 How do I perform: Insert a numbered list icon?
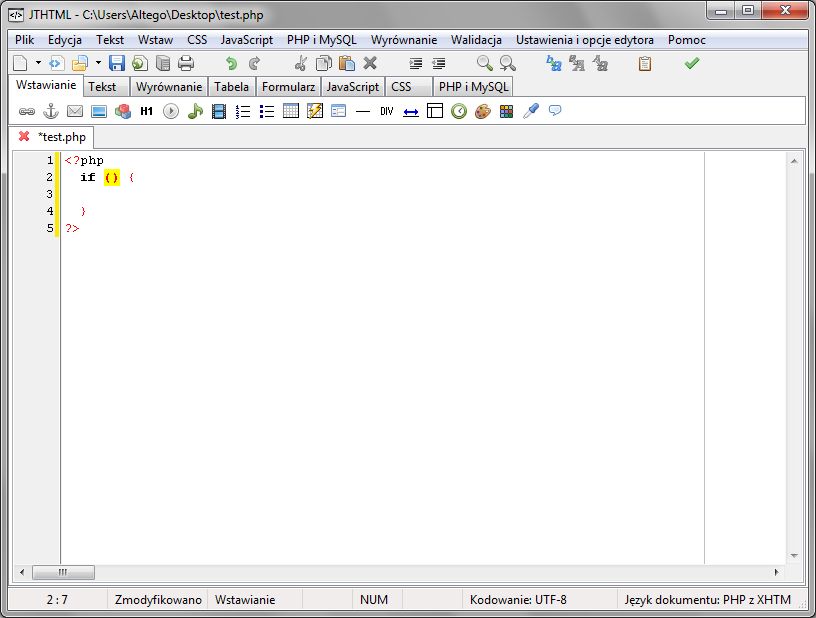coord(243,111)
